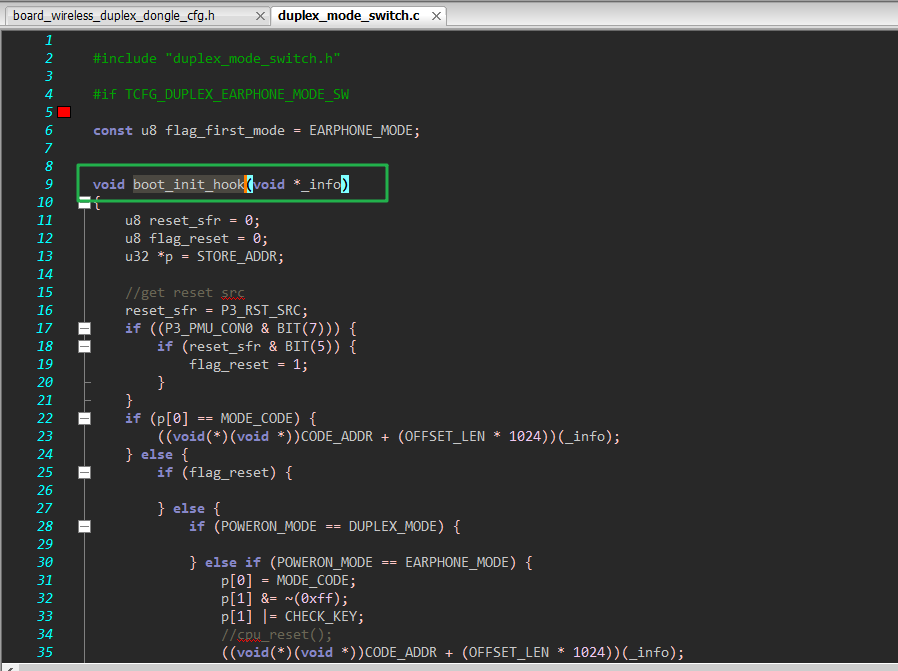This screenshot has width=898, height=671.
Task: Click the const keyword on line 6
Action: (x=113, y=131)
